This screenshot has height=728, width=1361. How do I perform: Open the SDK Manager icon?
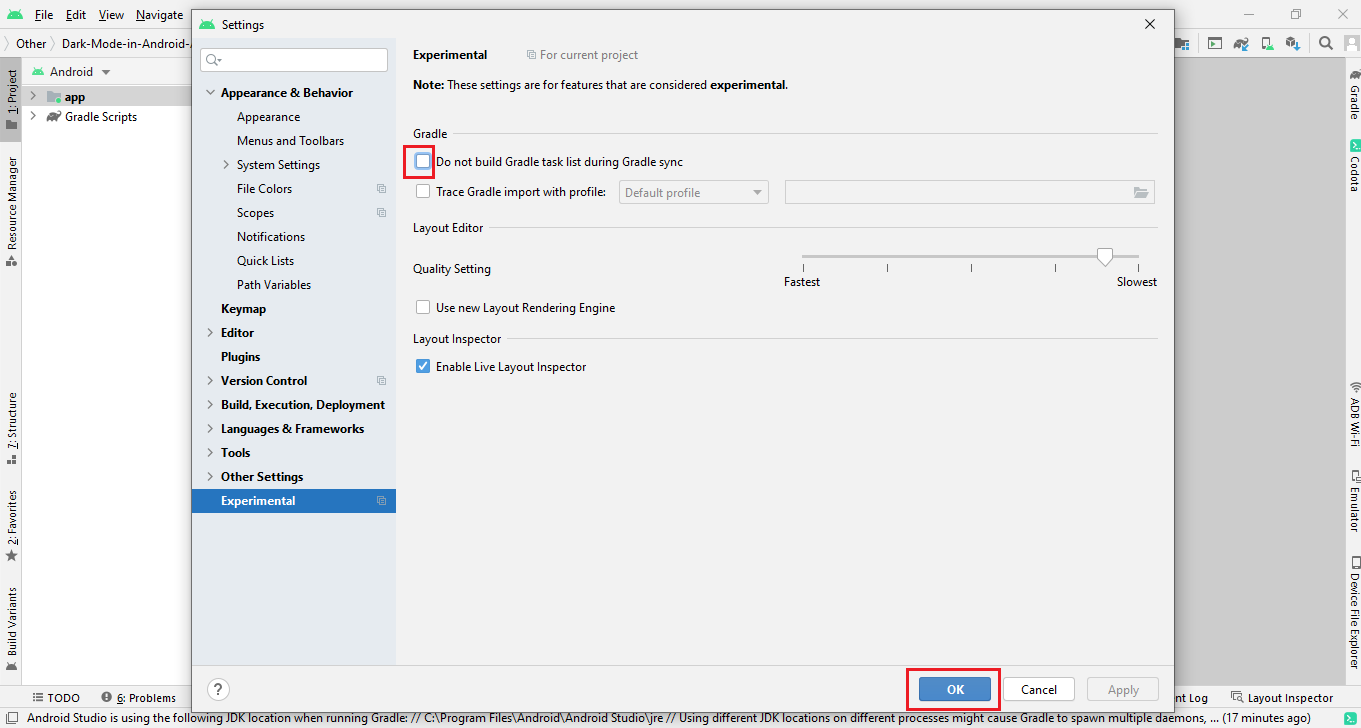click(x=1293, y=43)
